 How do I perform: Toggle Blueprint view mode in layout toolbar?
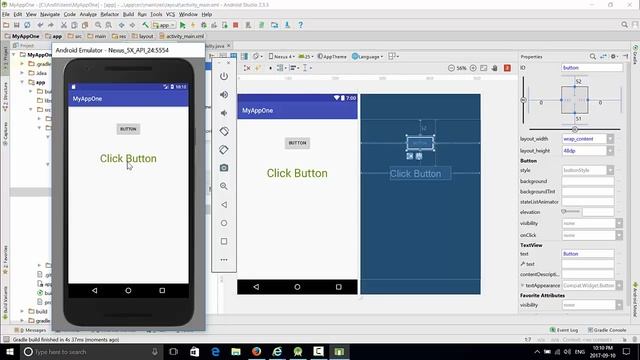(234, 56)
